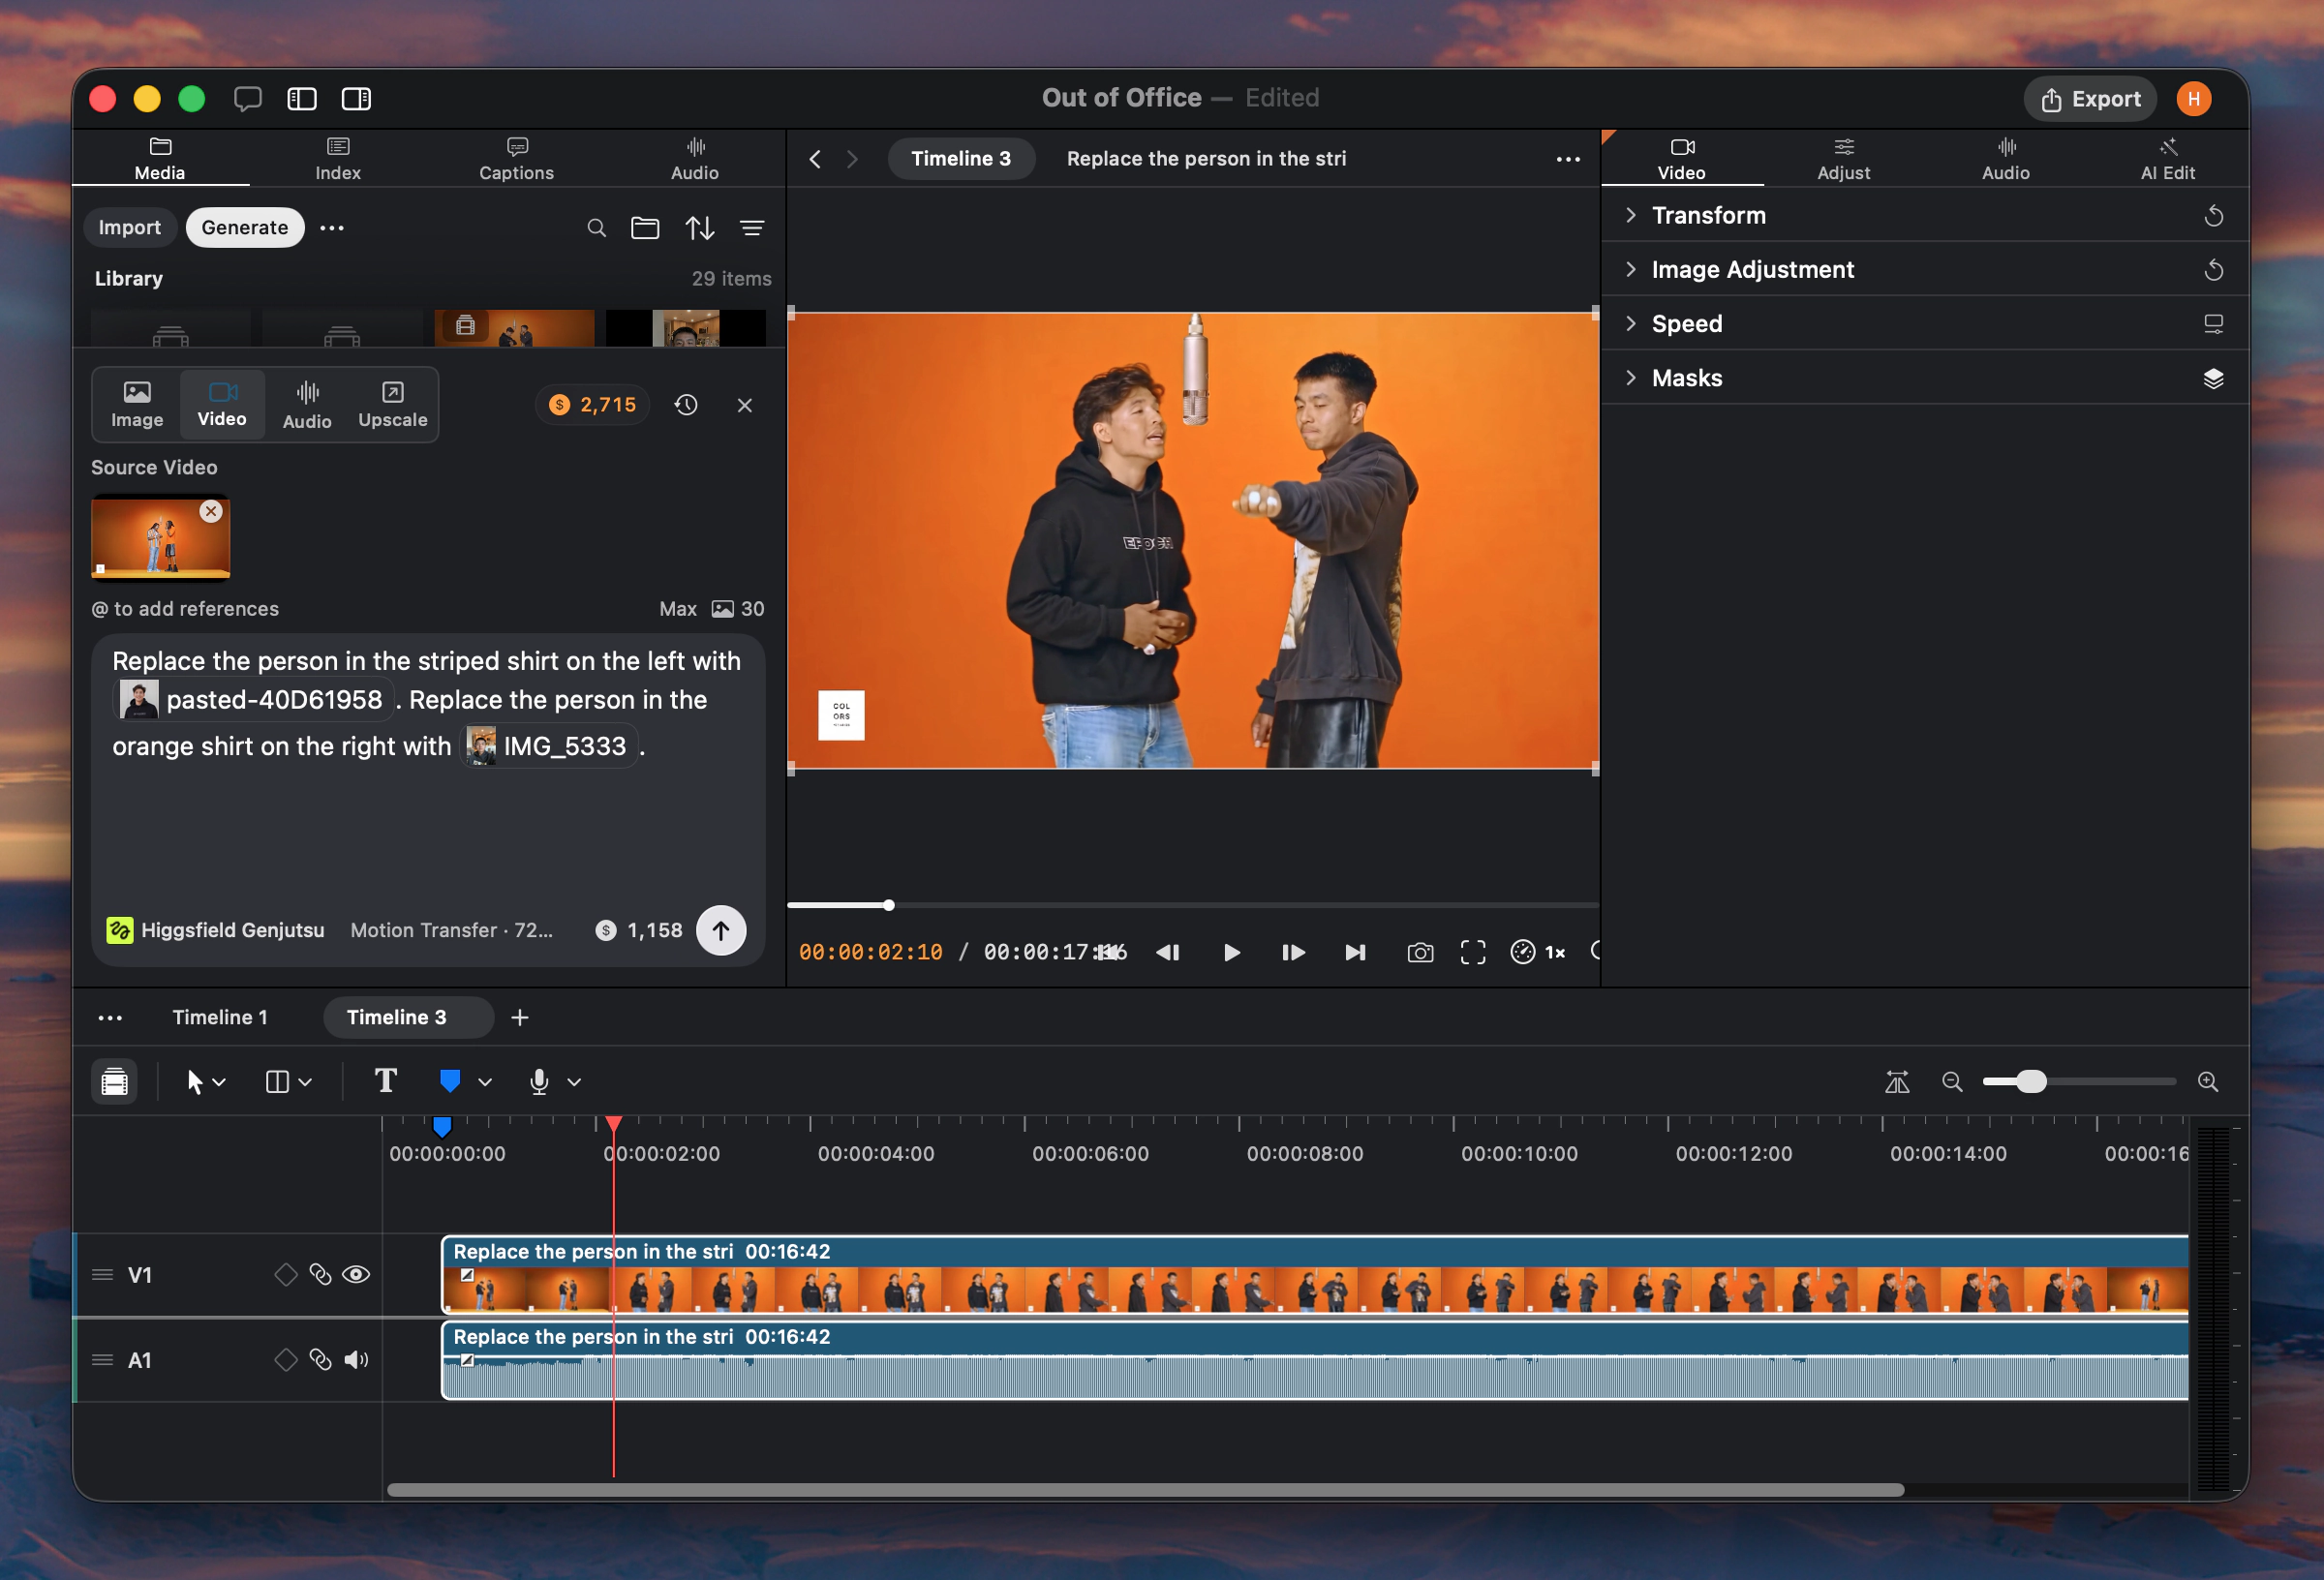
Task: Switch to the Captions tab
Action: [x=516, y=158]
